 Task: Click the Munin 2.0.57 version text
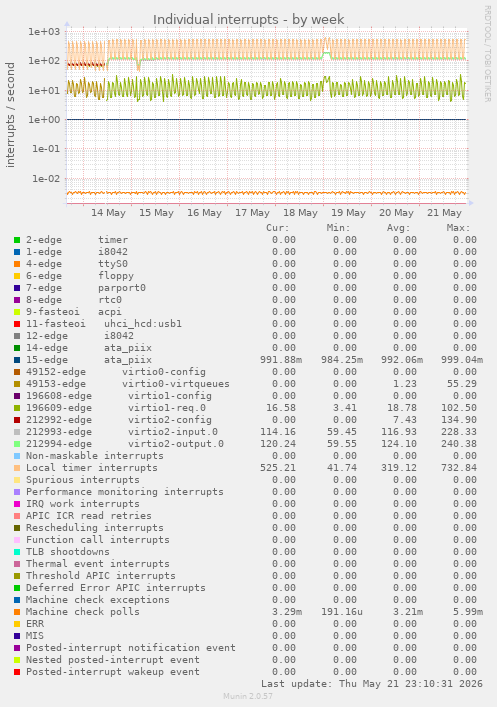pyautogui.click(x=248, y=696)
